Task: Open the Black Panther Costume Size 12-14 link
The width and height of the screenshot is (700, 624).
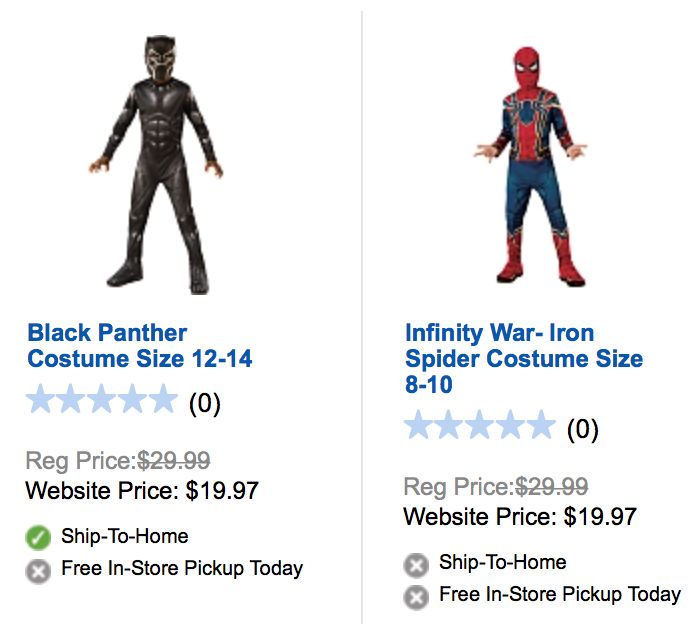Action: click(x=140, y=345)
